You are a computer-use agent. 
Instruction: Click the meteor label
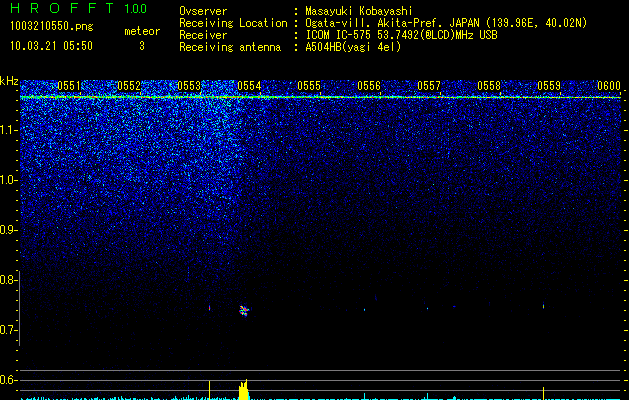142,31
